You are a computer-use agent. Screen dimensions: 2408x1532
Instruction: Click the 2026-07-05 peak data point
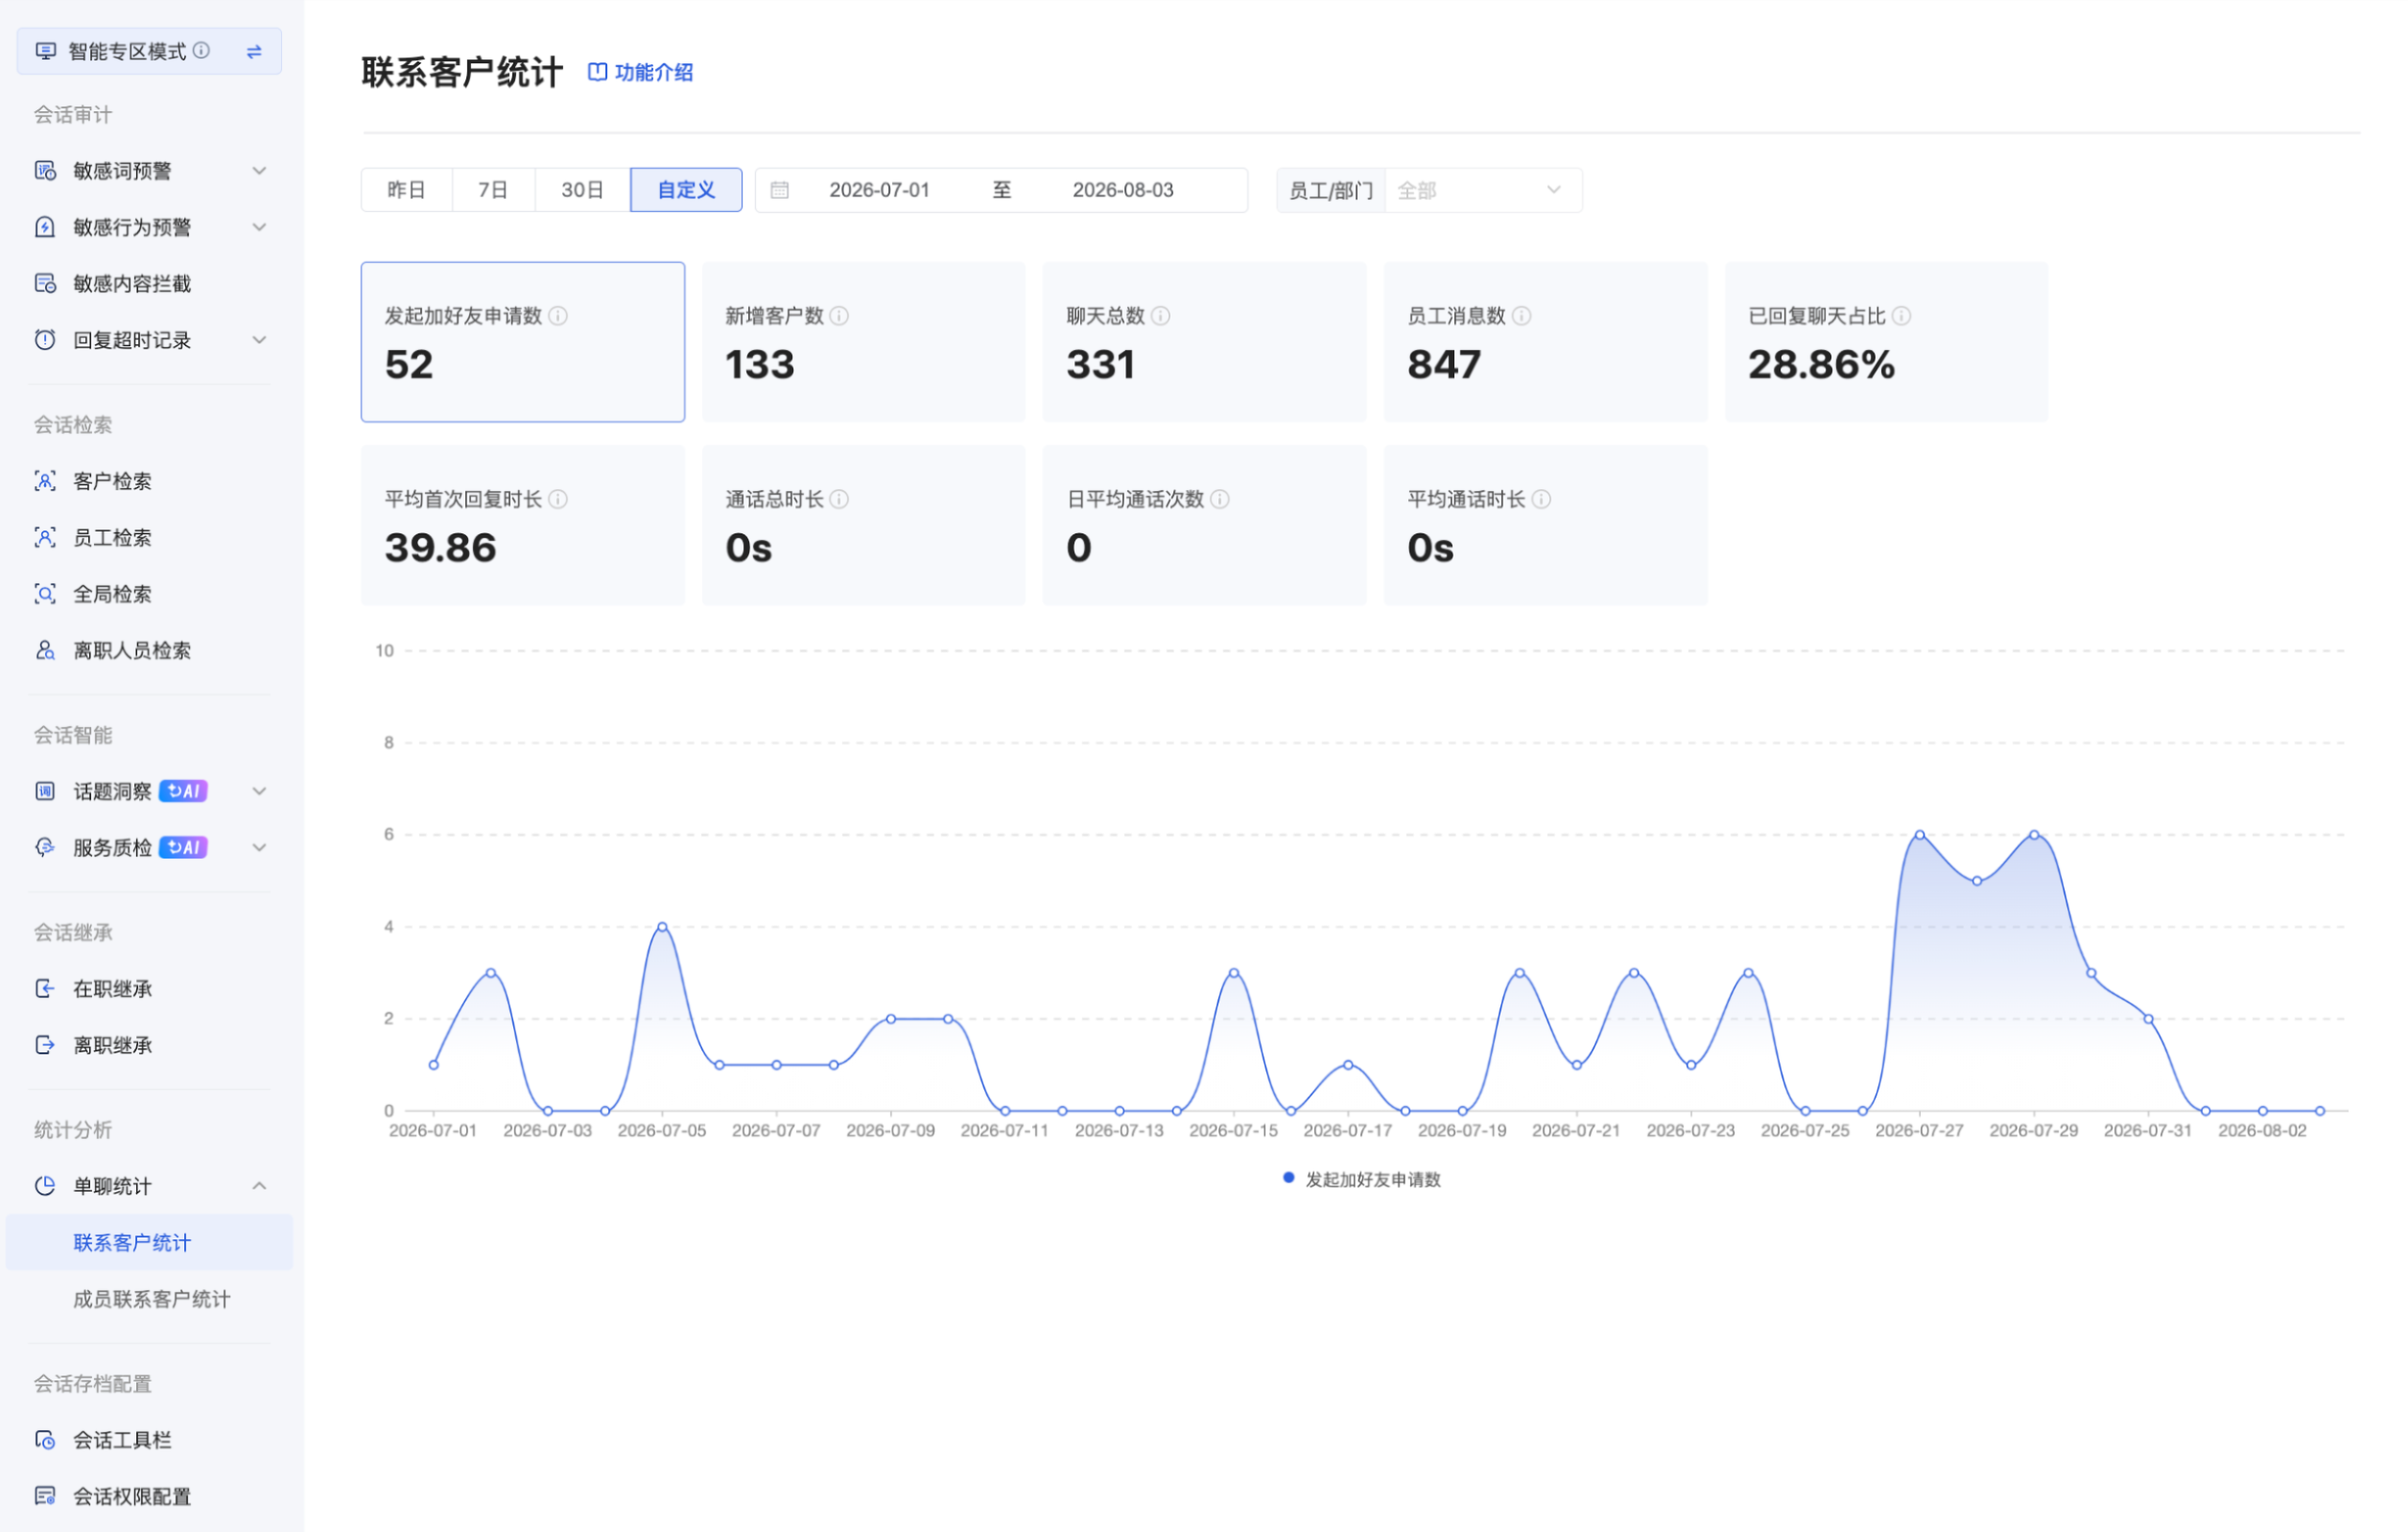coord(662,927)
